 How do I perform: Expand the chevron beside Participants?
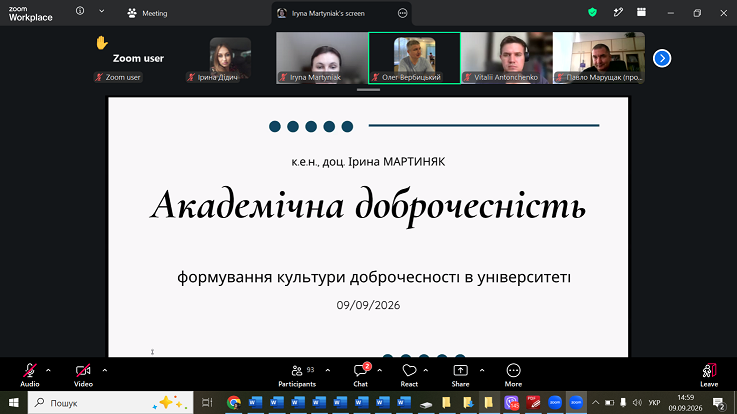(x=328, y=371)
